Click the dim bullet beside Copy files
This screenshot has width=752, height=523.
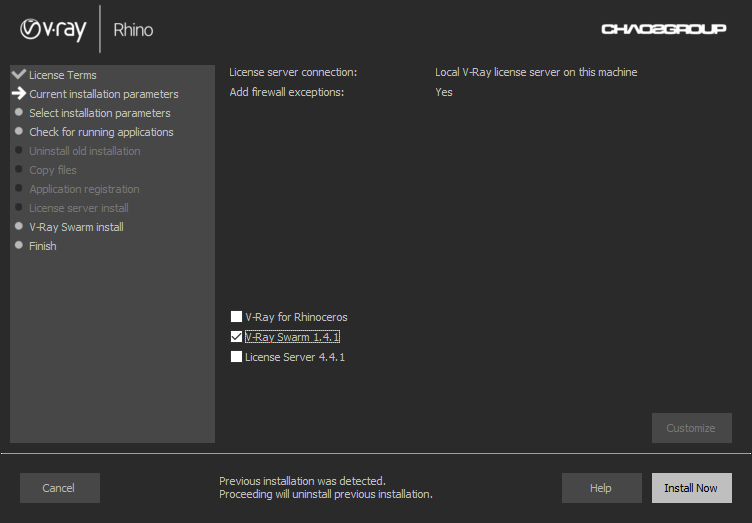pos(19,169)
